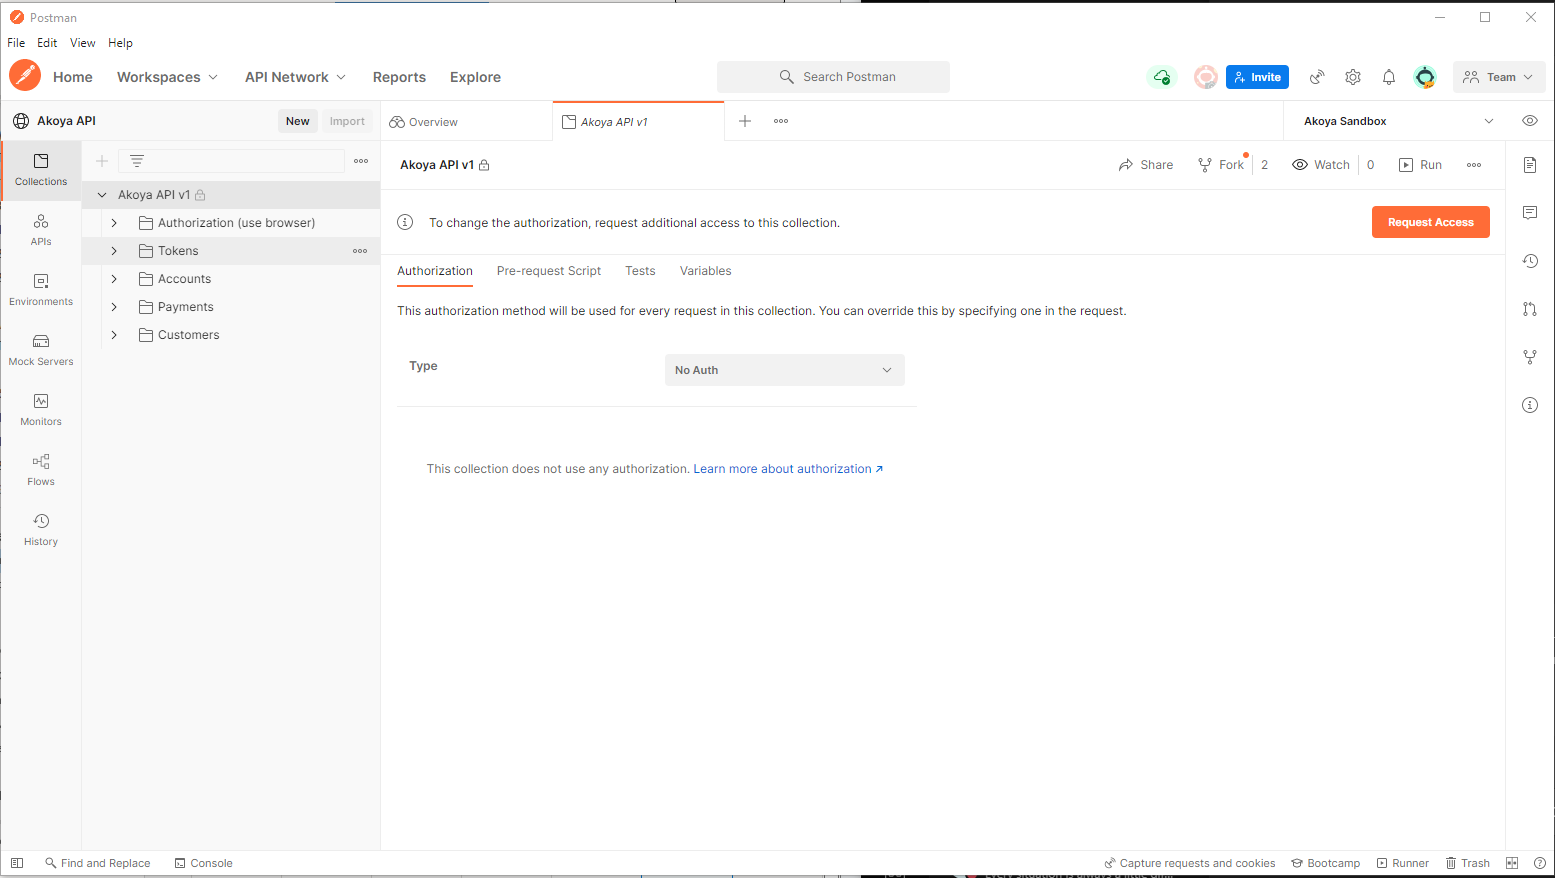Viewport: 1555px width, 878px height.
Task: Open the Settings gear icon
Action: (1353, 77)
